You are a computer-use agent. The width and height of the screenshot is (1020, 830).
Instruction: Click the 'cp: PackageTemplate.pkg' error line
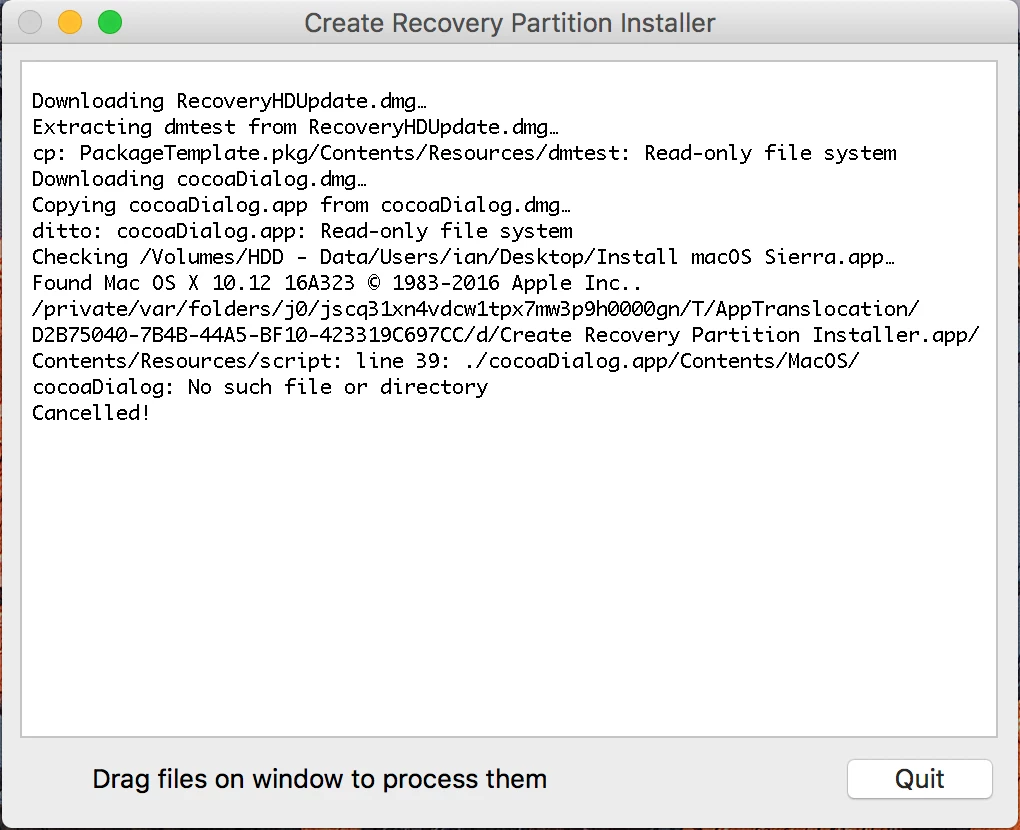pyautogui.click(x=464, y=153)
